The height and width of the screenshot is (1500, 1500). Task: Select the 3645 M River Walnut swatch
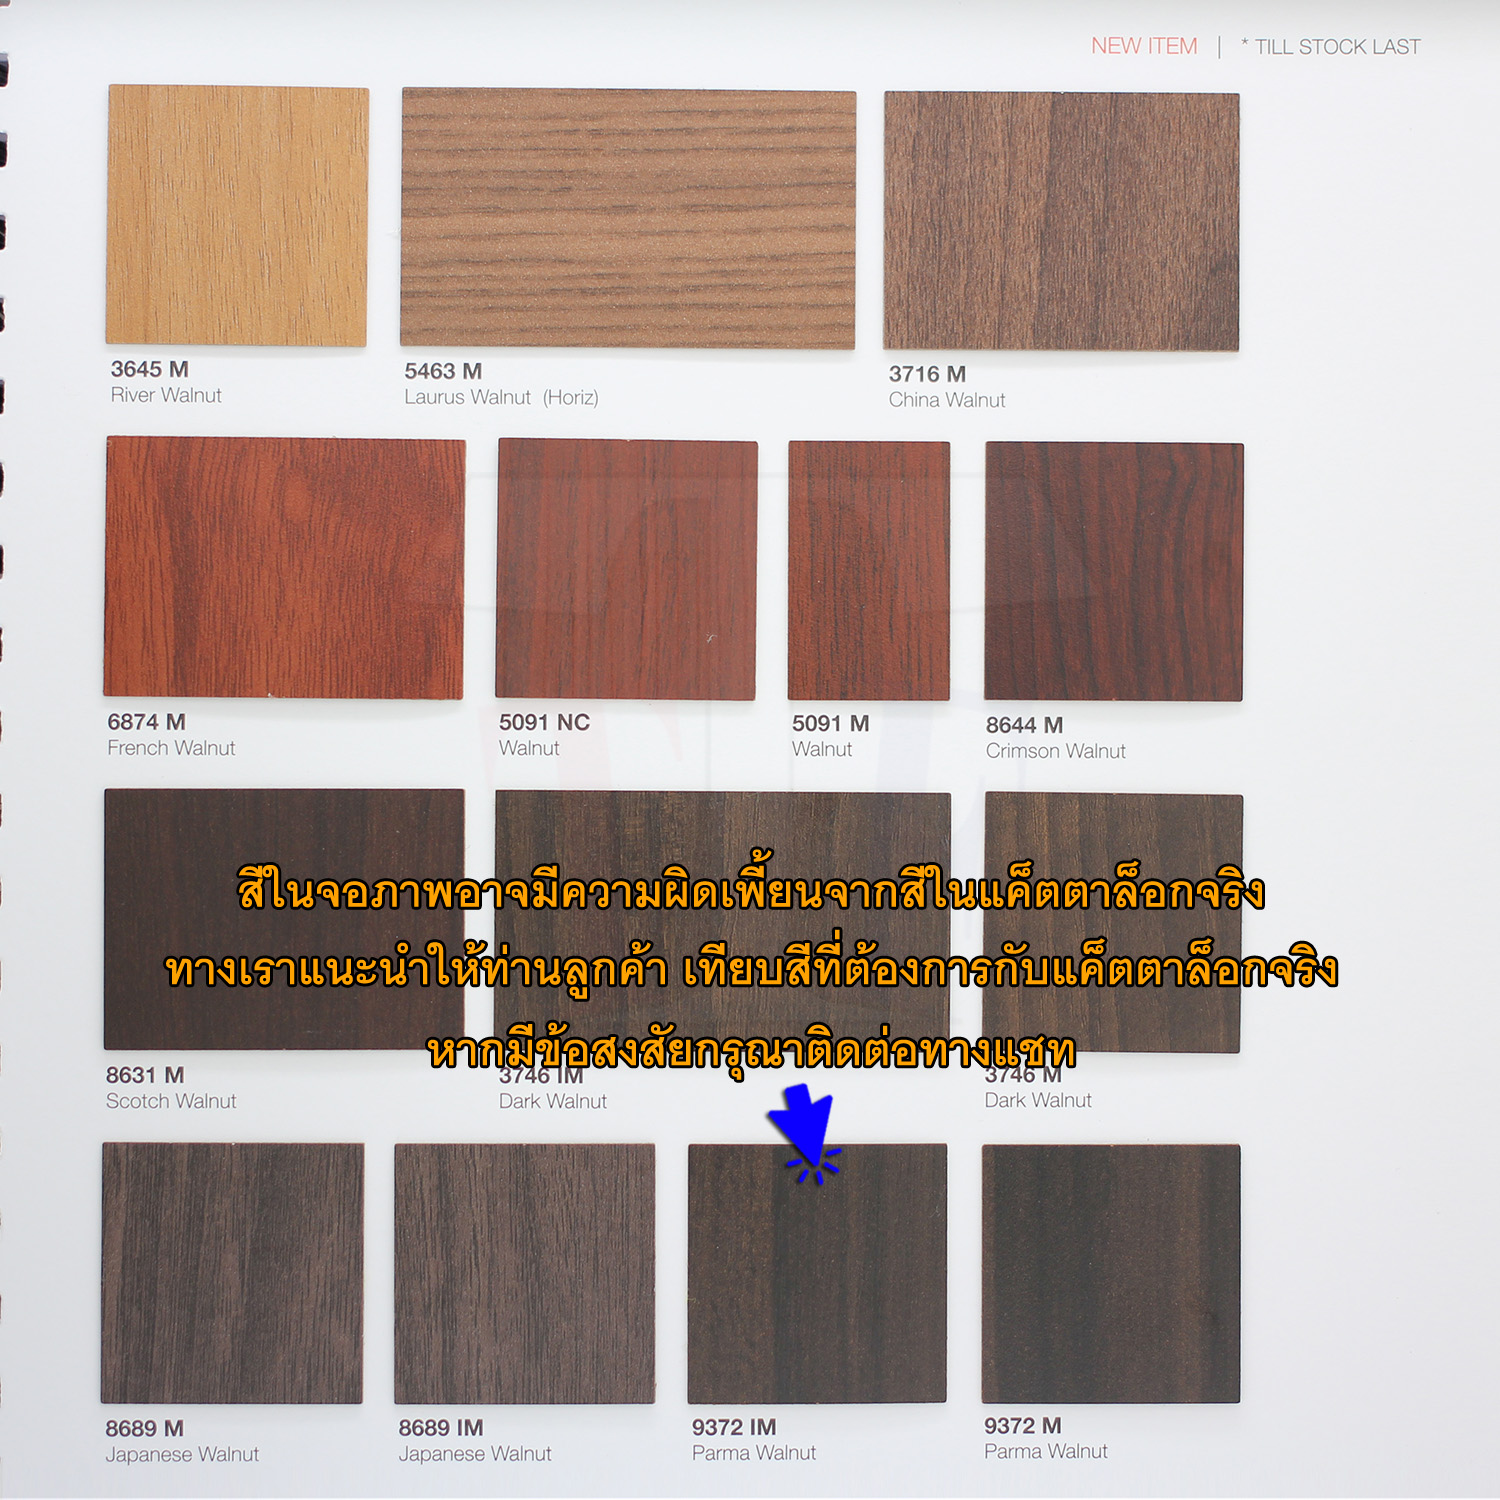tap(237, 216)
